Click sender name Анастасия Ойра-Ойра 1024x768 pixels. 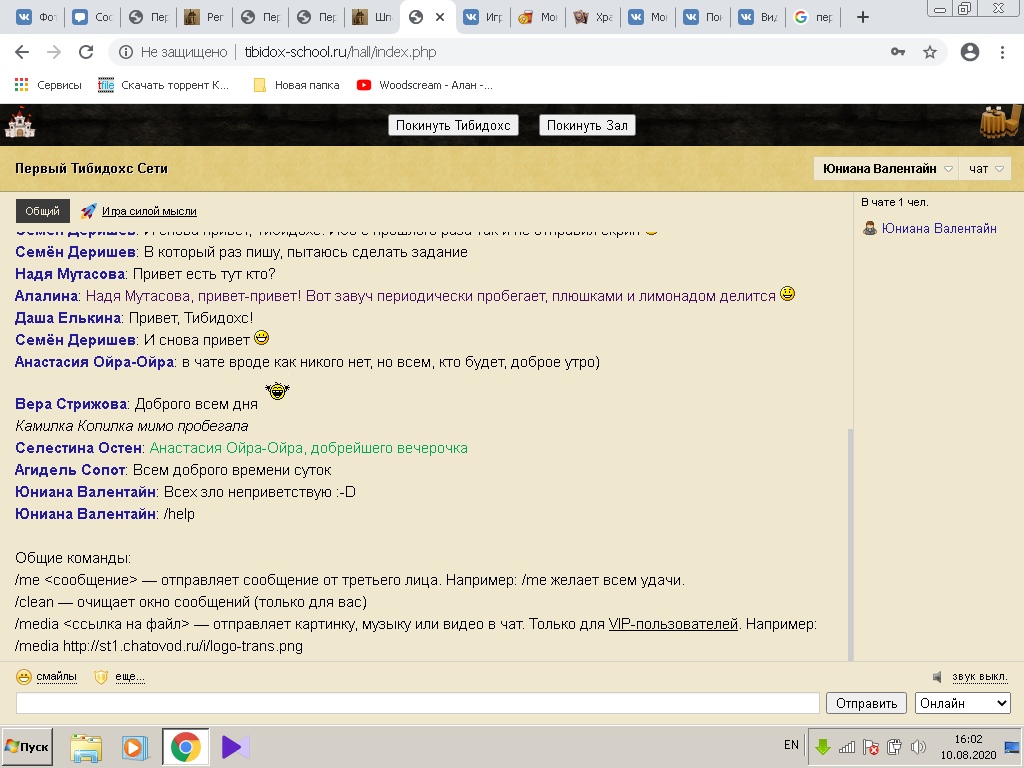pos(95,362)
